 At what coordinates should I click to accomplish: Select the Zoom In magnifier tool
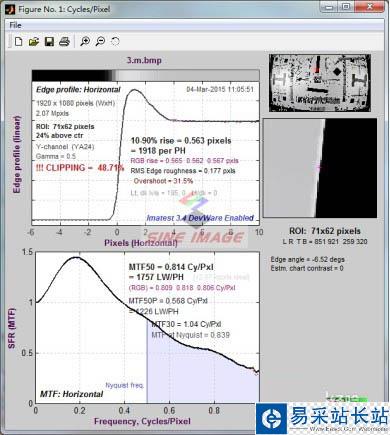click(85, 41)
